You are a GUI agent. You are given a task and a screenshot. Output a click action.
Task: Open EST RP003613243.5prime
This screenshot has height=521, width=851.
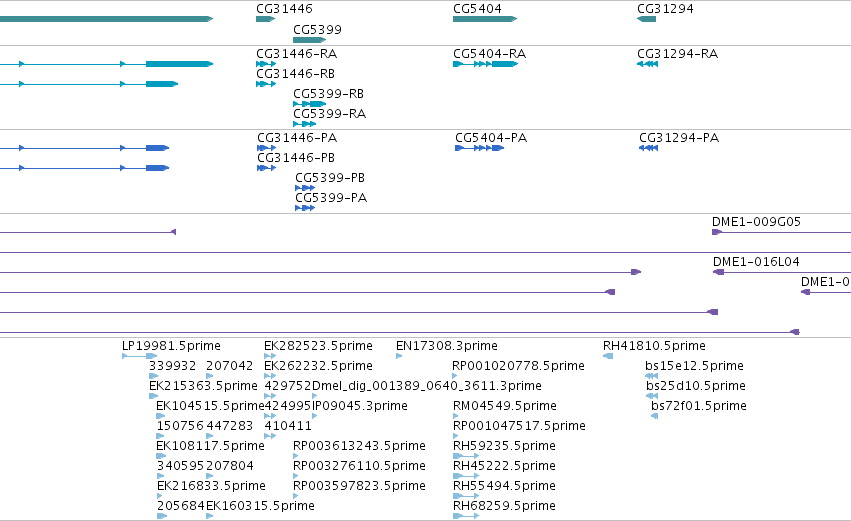tap(359, 447)
